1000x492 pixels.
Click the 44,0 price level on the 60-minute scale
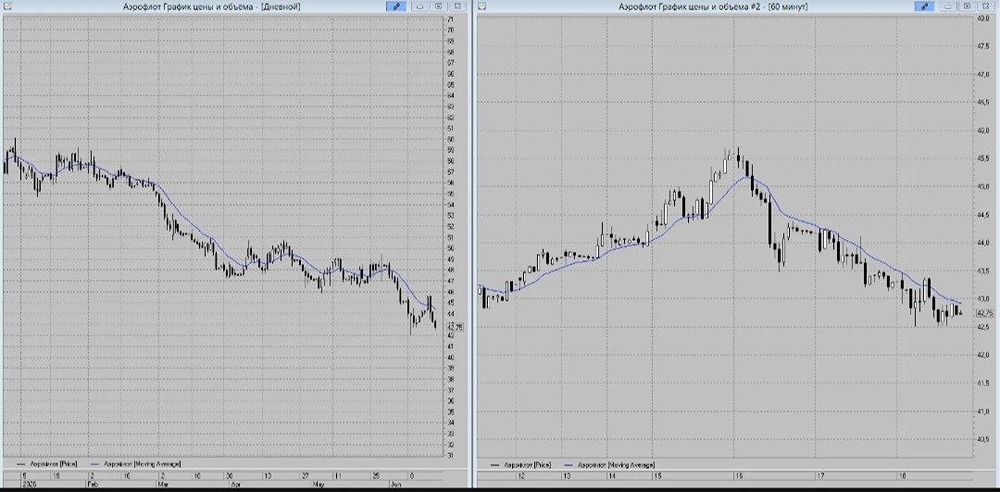983,243
